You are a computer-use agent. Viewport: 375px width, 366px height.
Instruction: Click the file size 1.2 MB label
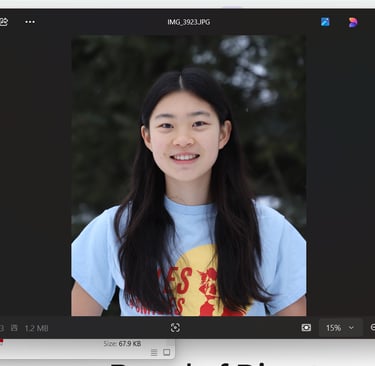[x=36, y=328]
